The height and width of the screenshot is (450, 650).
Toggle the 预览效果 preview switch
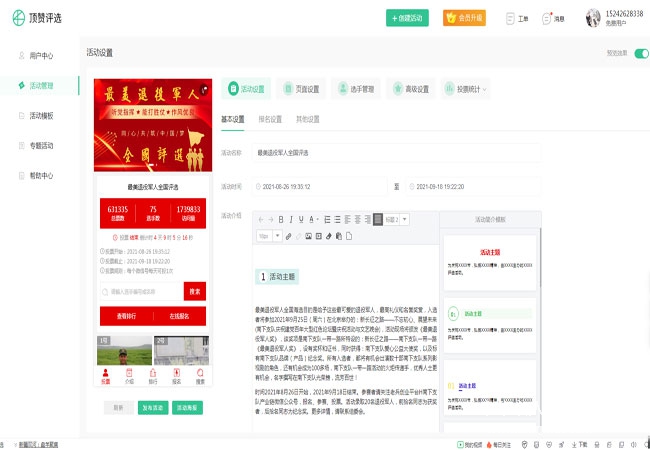(641, 53)
